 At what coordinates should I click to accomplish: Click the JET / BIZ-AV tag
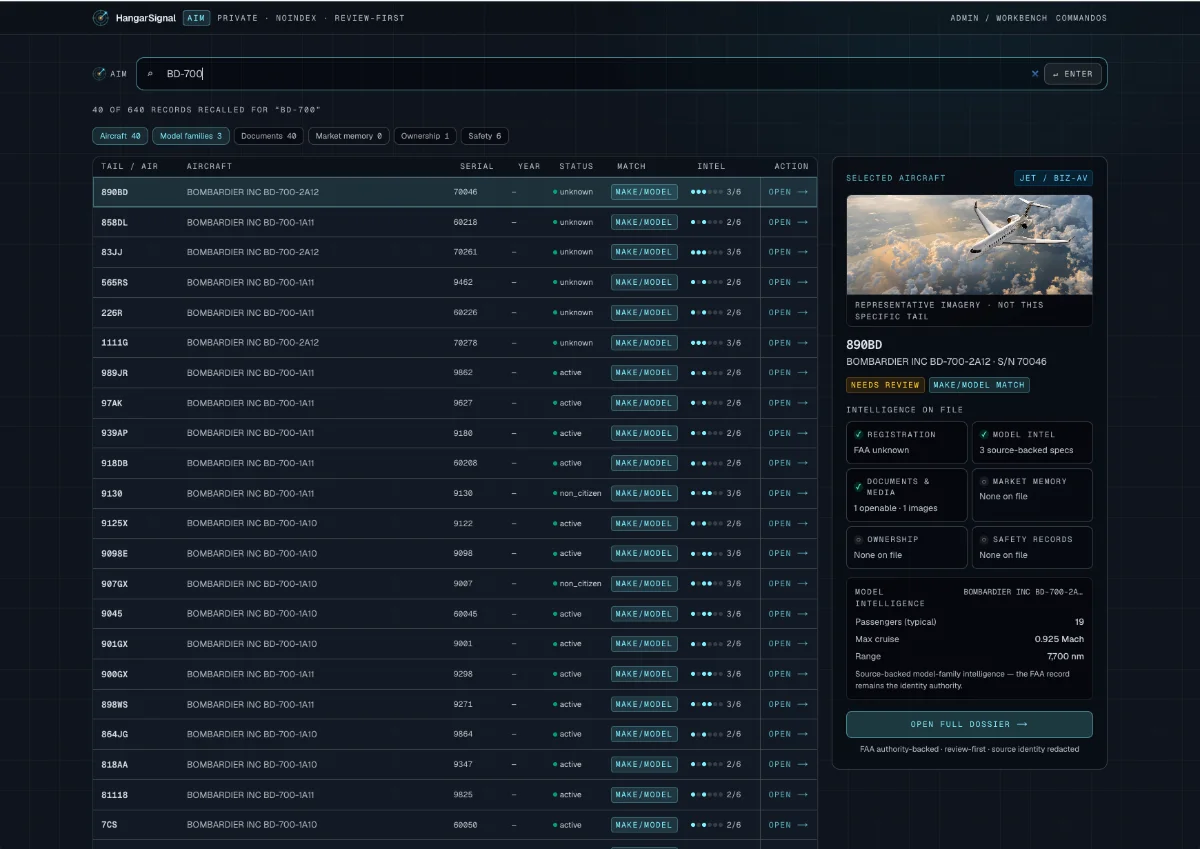coord(1053,178)
